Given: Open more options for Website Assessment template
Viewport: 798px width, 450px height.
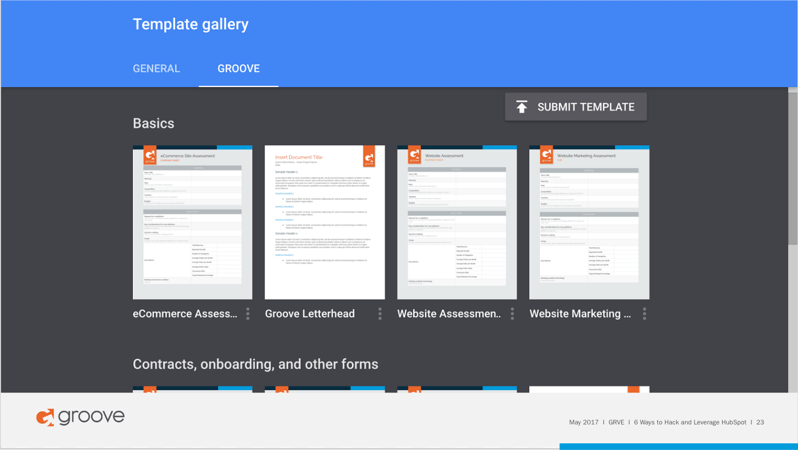Looking at the screenshot, I should coord(512,314).
